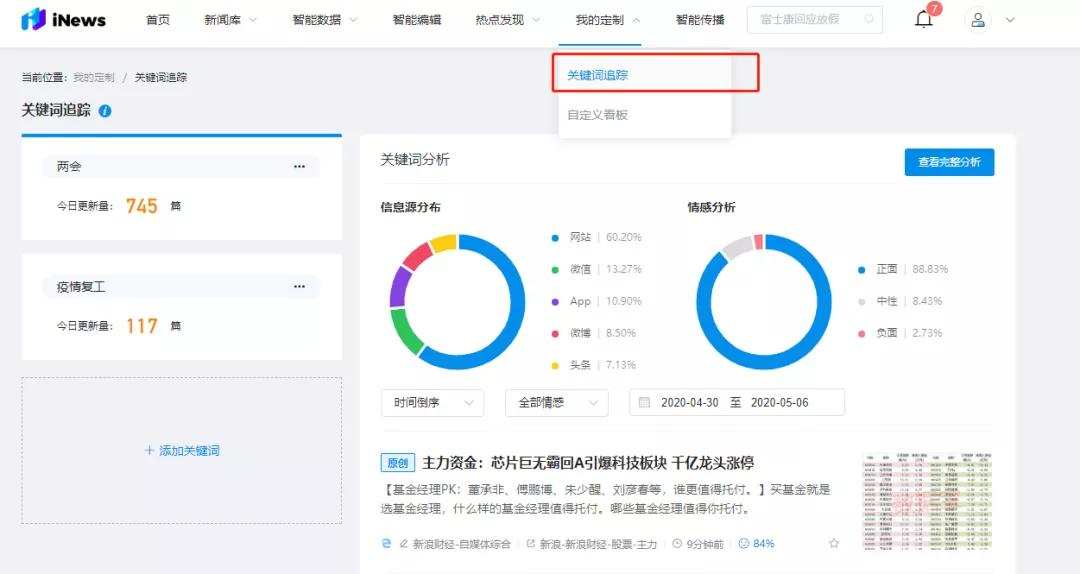Click the iNews logo
The width and height of the screenshot is (1080, 574).
point(63,19)
